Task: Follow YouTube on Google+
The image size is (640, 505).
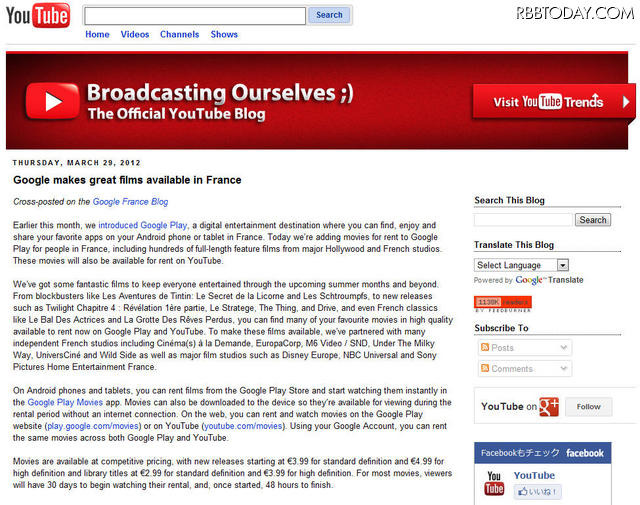Action: [x=588, y=407]
